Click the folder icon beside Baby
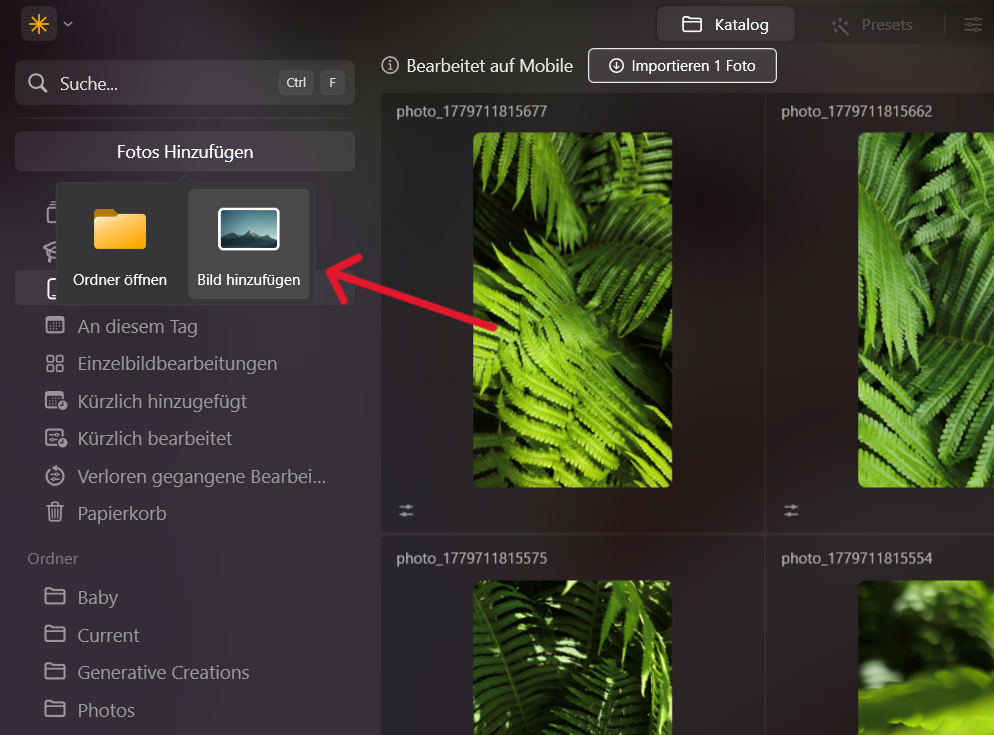The image size is (994, 735). click(x=55, y=596)
